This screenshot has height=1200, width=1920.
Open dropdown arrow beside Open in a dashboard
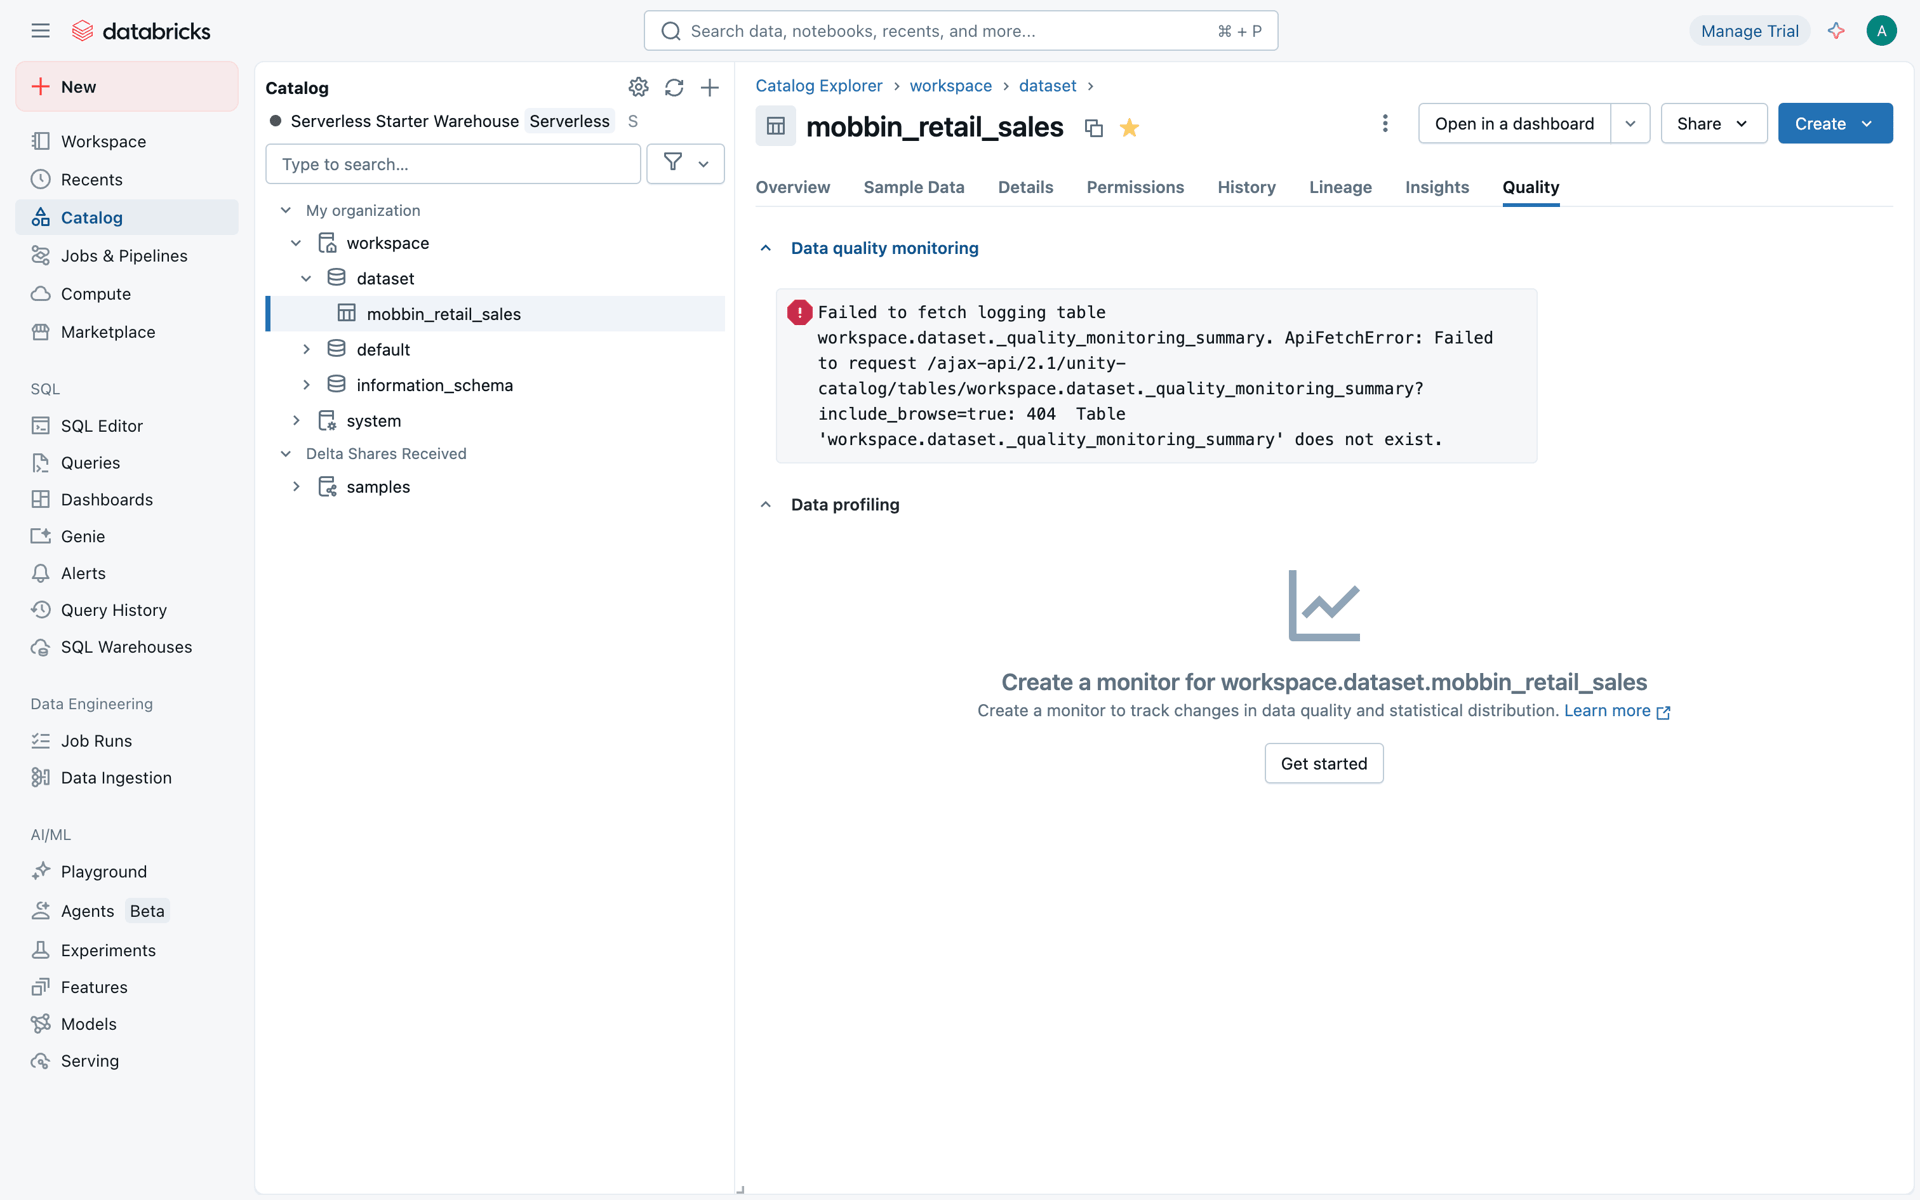coord(1630,123)
